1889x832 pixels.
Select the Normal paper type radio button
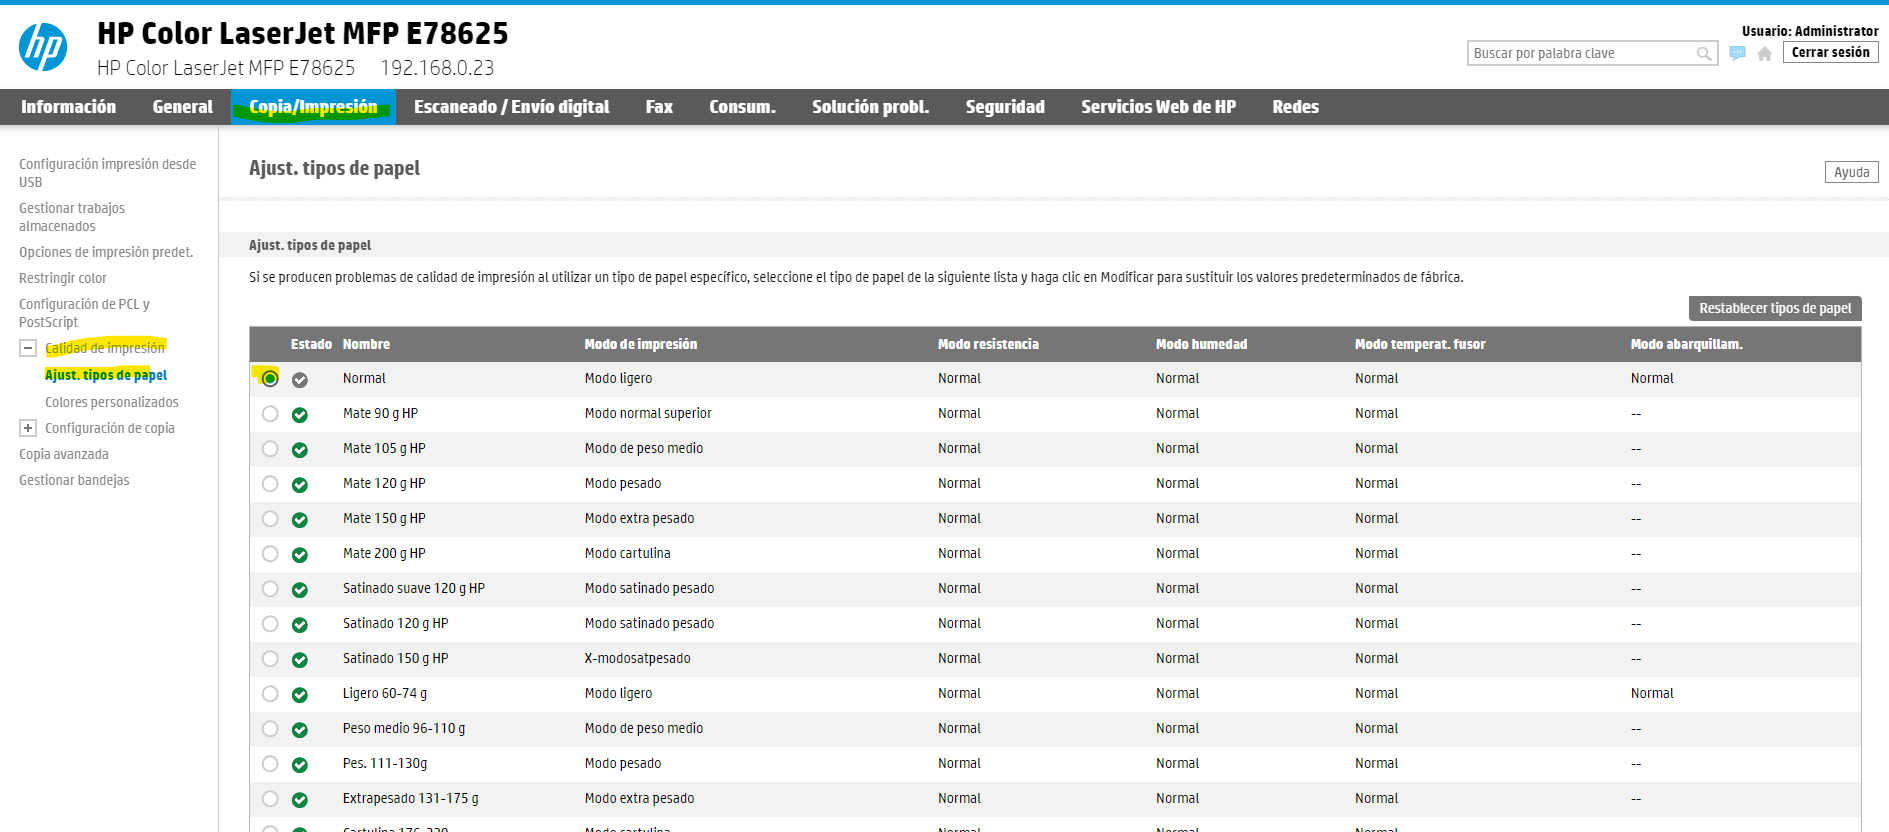tap(270, 378)
